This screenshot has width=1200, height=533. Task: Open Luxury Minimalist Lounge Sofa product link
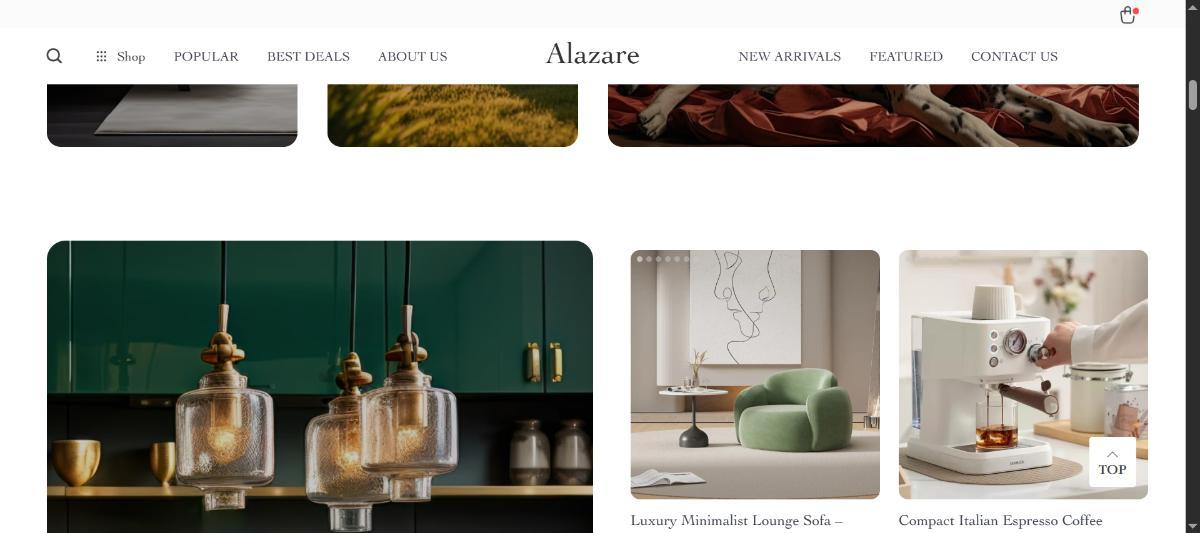pos(736,520)
